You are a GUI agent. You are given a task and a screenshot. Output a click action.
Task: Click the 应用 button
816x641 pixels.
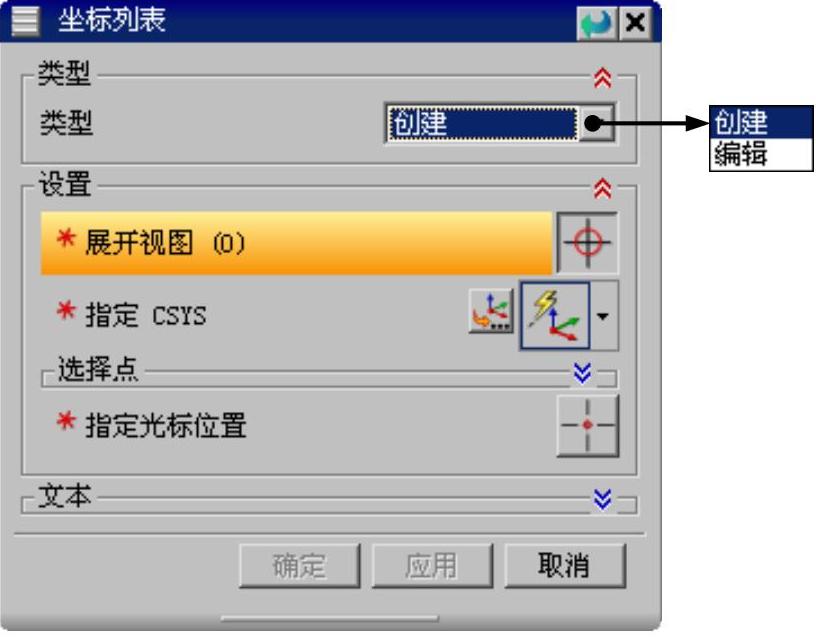click(x=432, y=566)
